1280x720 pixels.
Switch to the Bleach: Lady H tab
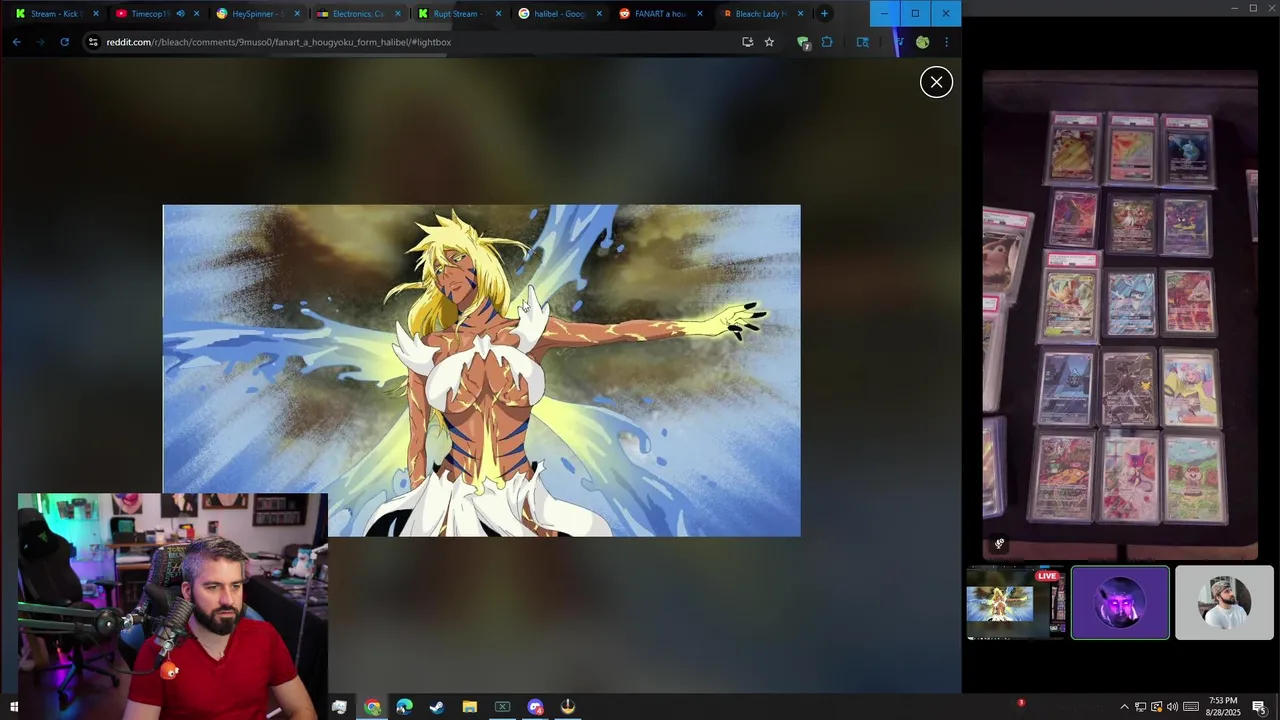coord(760,14)
